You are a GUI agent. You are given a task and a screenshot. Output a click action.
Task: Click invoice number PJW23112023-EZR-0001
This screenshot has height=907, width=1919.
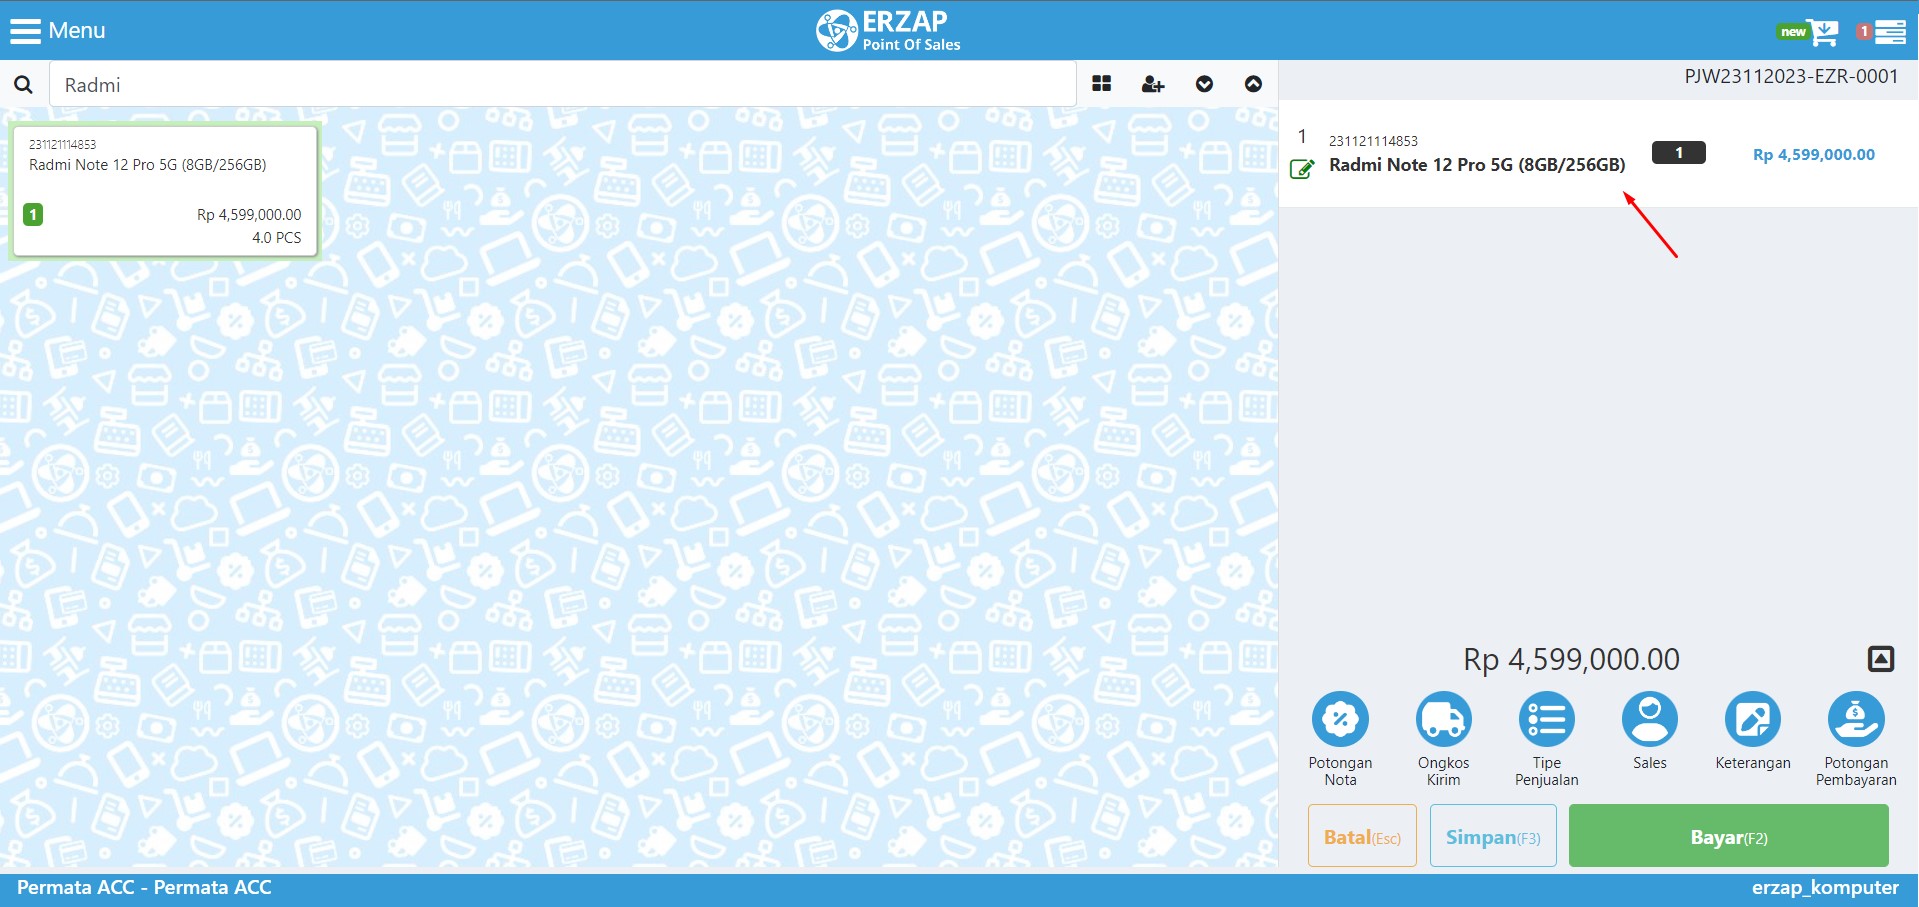coord(1791,77)
